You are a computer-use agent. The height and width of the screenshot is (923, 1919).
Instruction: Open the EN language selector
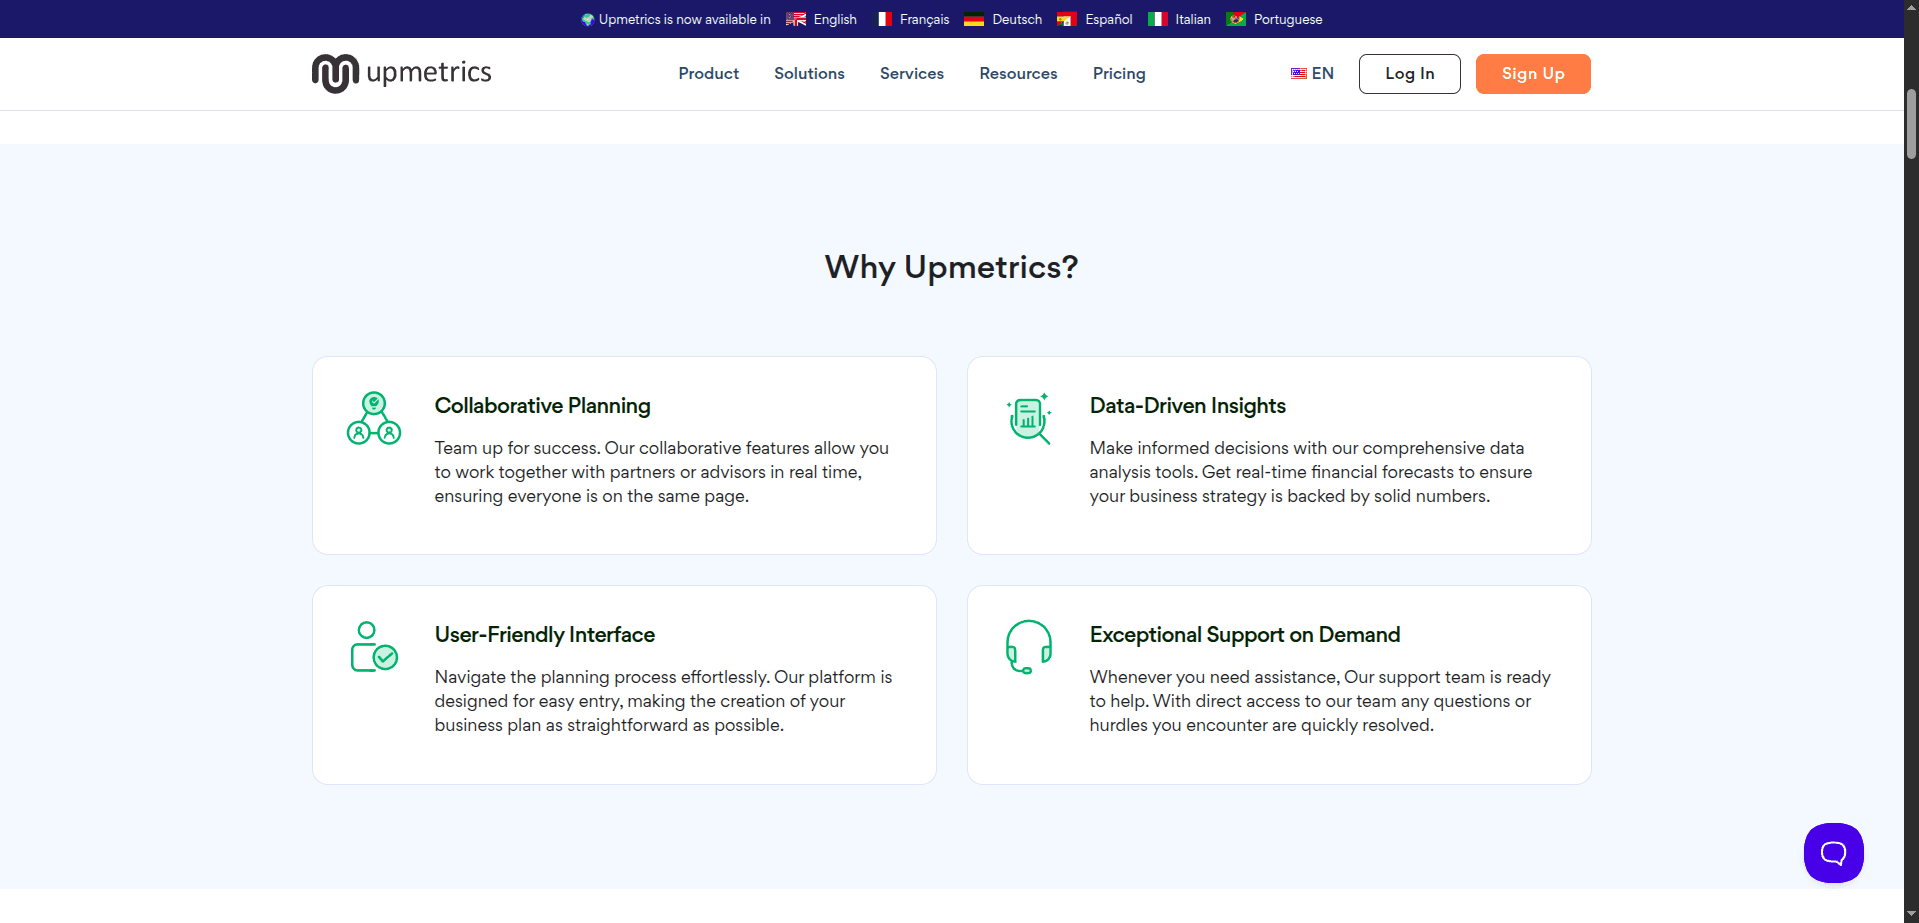click(x=1312, y=73)
